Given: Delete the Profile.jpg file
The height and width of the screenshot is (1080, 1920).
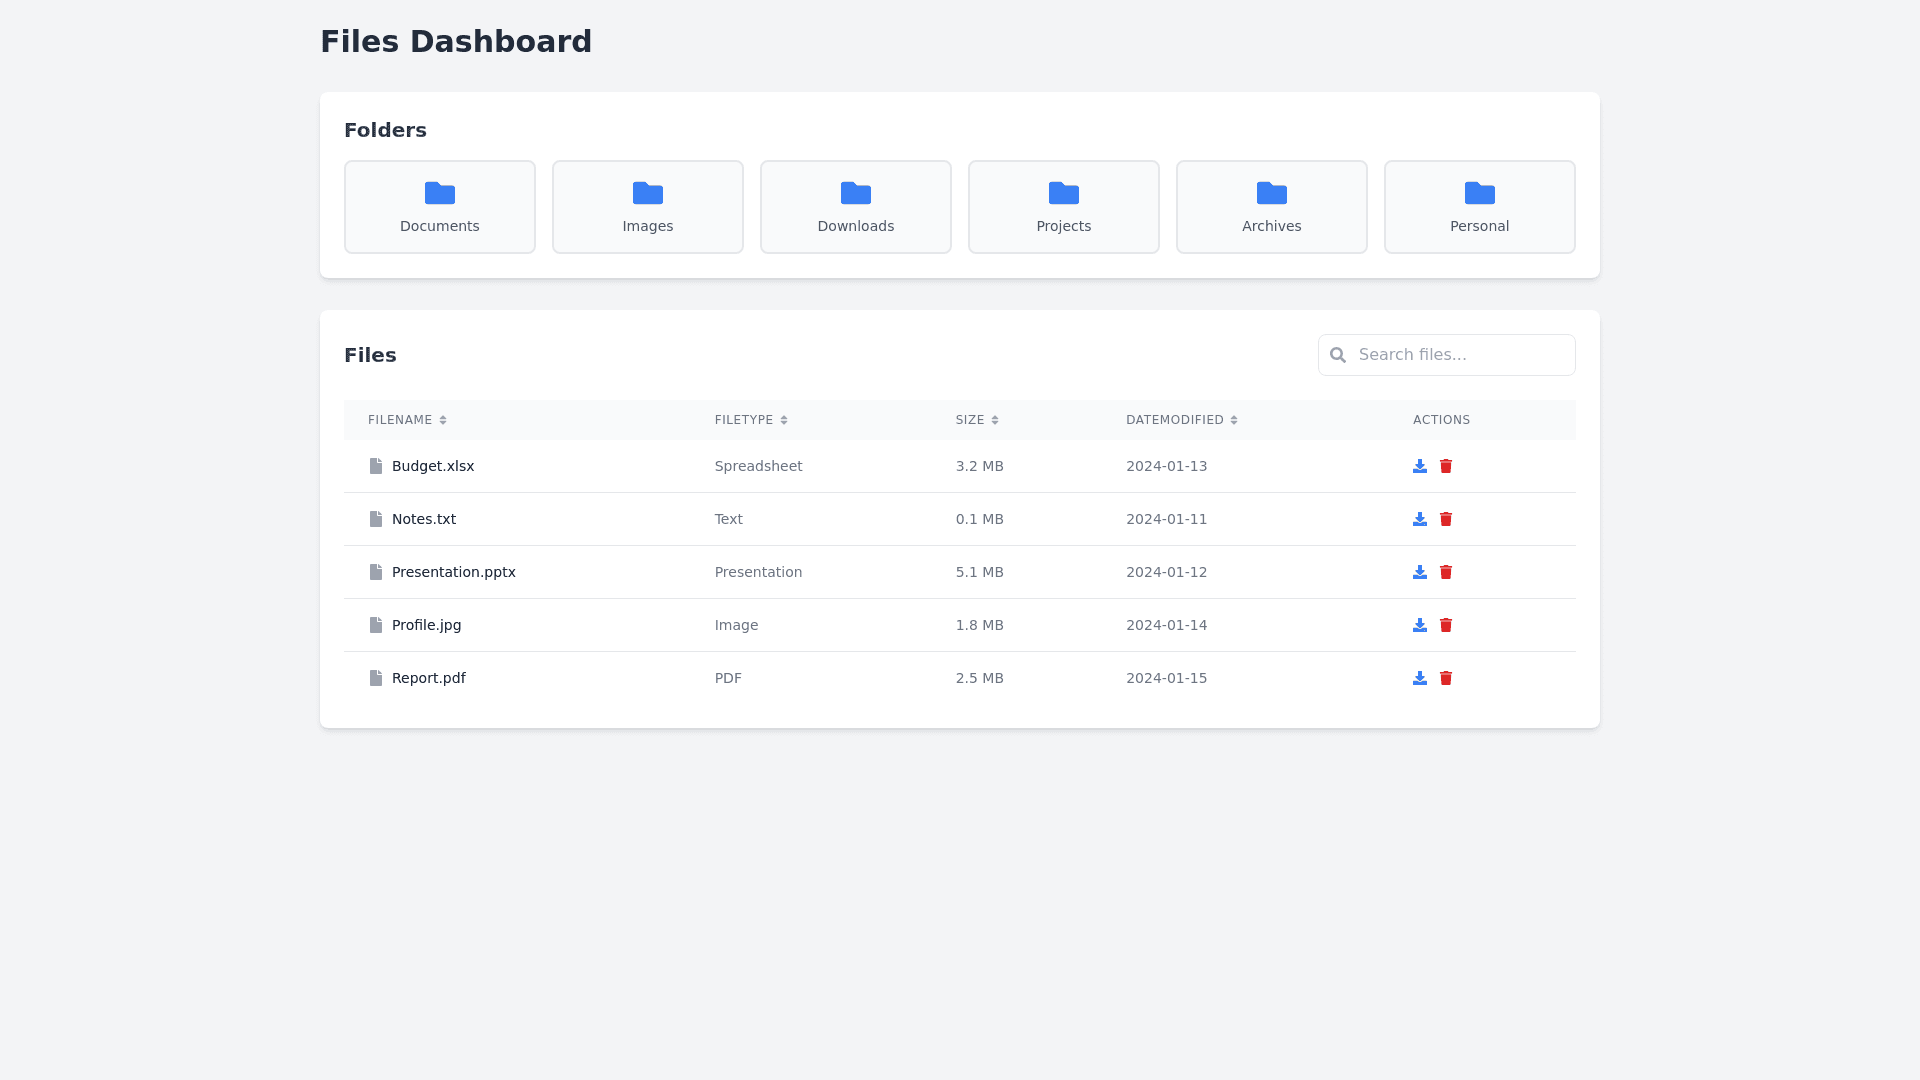Looking at the screenshot, I should tap(1445, 625).
